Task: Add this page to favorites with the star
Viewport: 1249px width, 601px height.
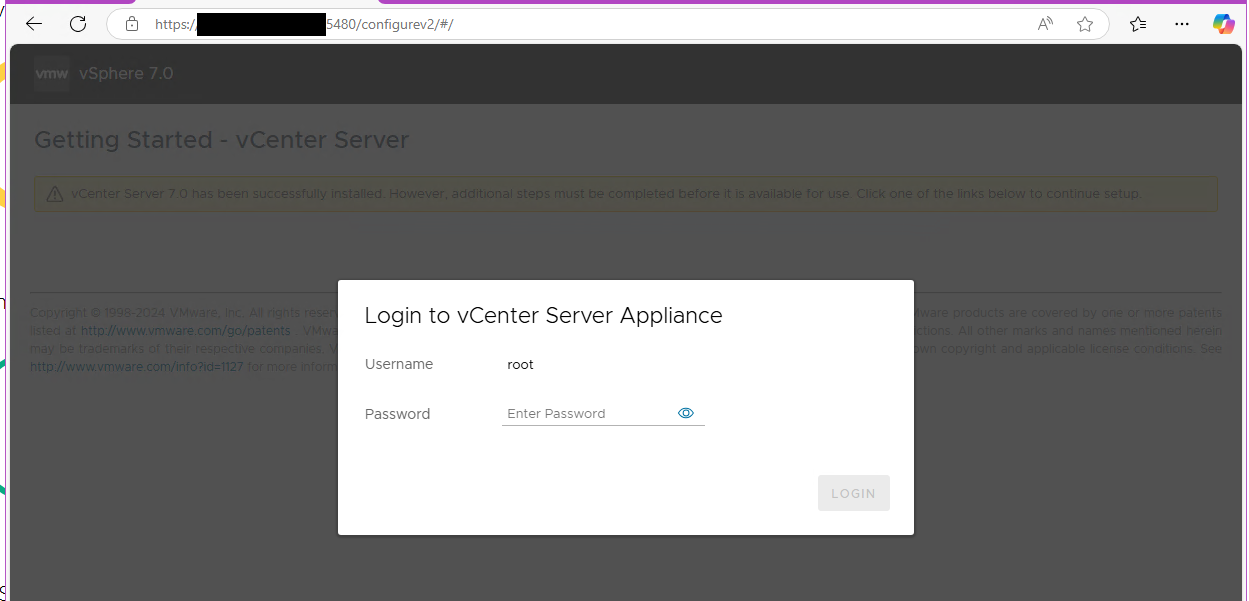Action: pos(1085,24)
